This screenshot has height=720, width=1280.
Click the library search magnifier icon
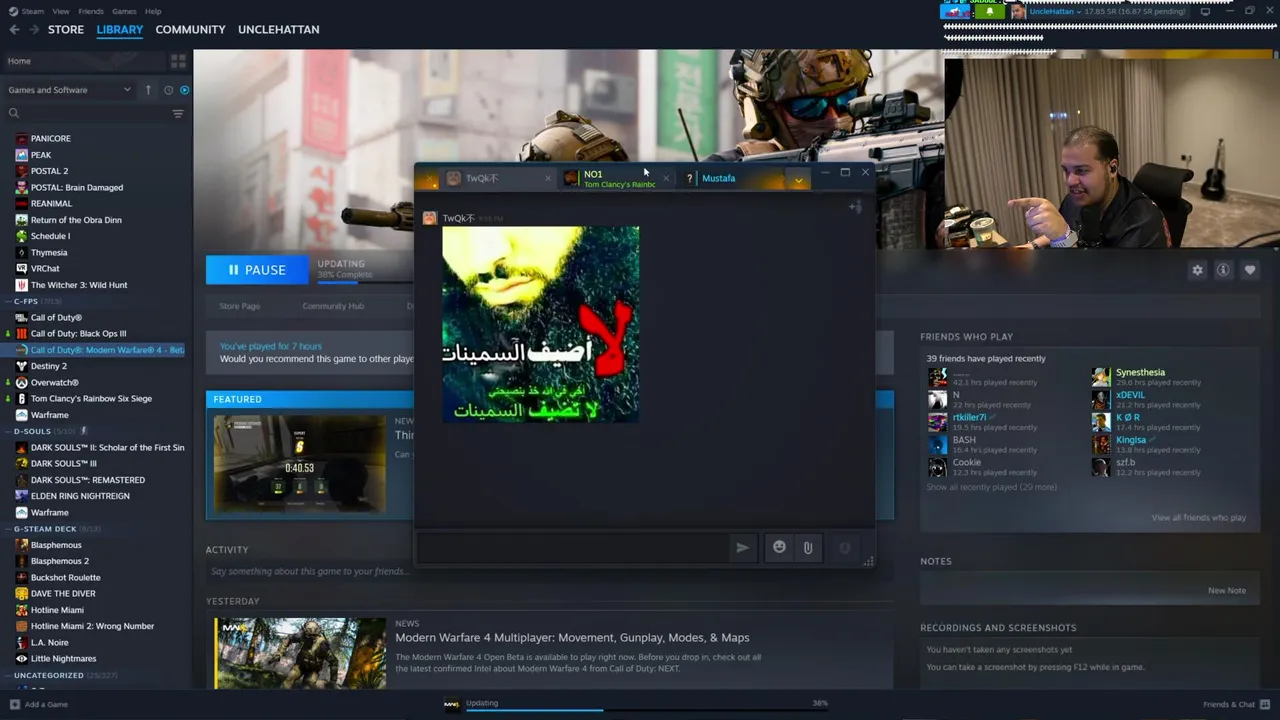(14, 114)
